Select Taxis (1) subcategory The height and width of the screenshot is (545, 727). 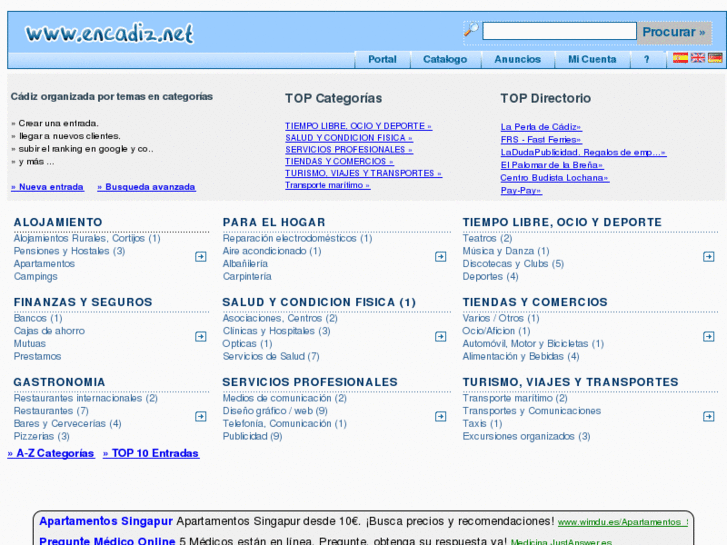[482, 423]
